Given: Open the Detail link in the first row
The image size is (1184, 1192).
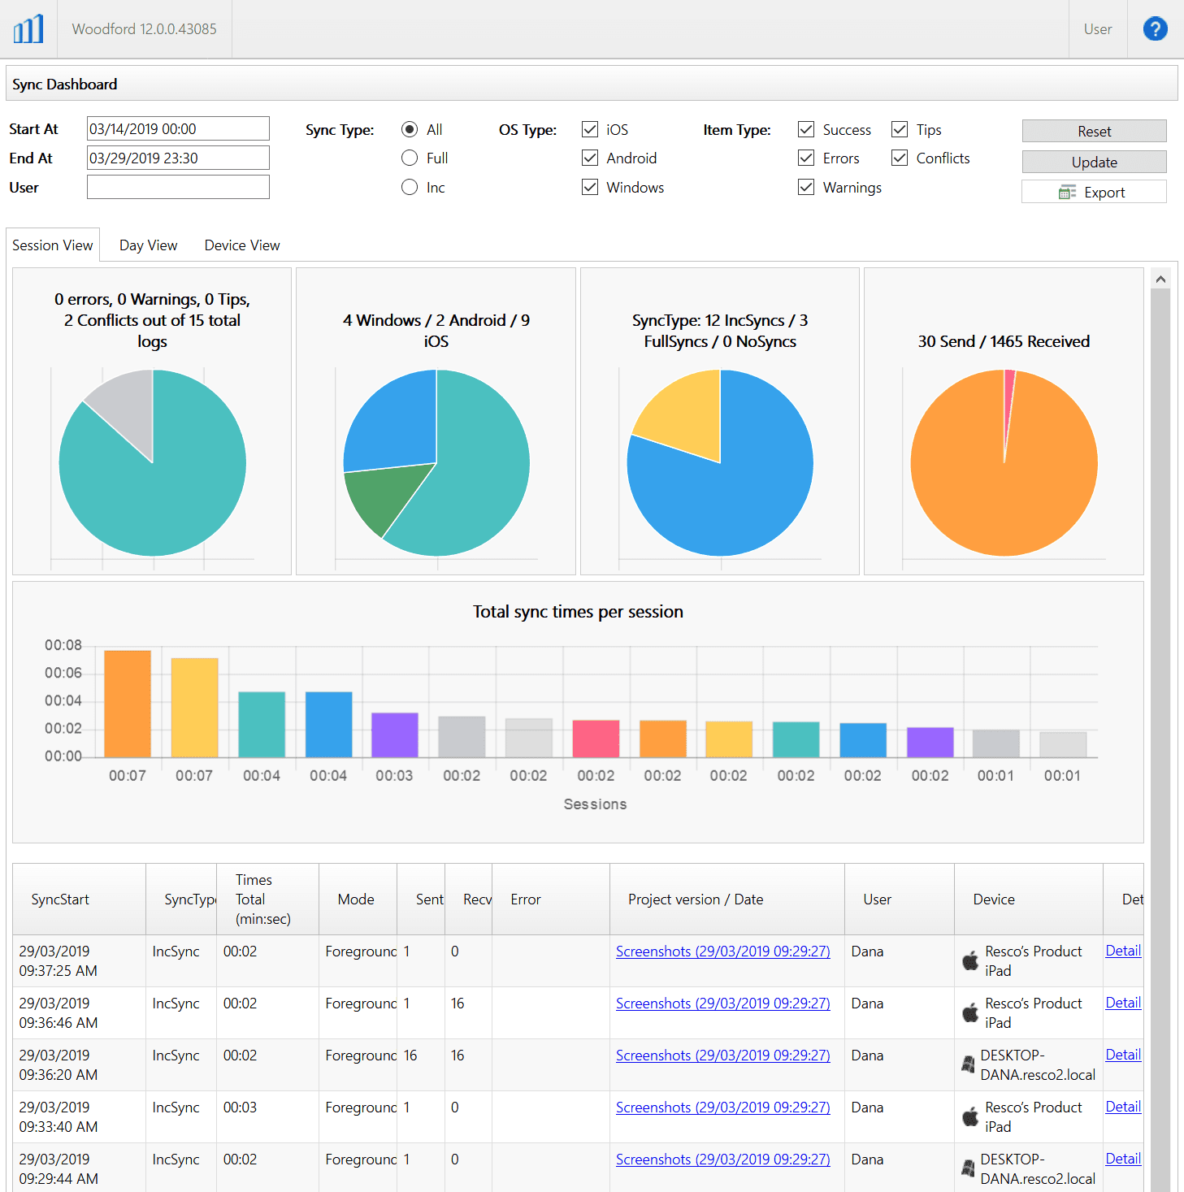Looking at the screenshot, I should 1123,950.
